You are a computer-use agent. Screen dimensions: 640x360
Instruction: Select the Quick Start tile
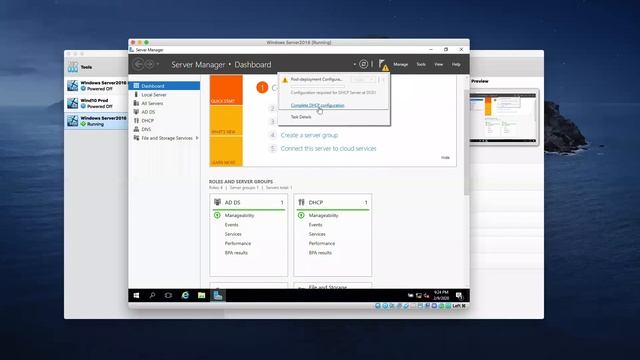point(226,89)
